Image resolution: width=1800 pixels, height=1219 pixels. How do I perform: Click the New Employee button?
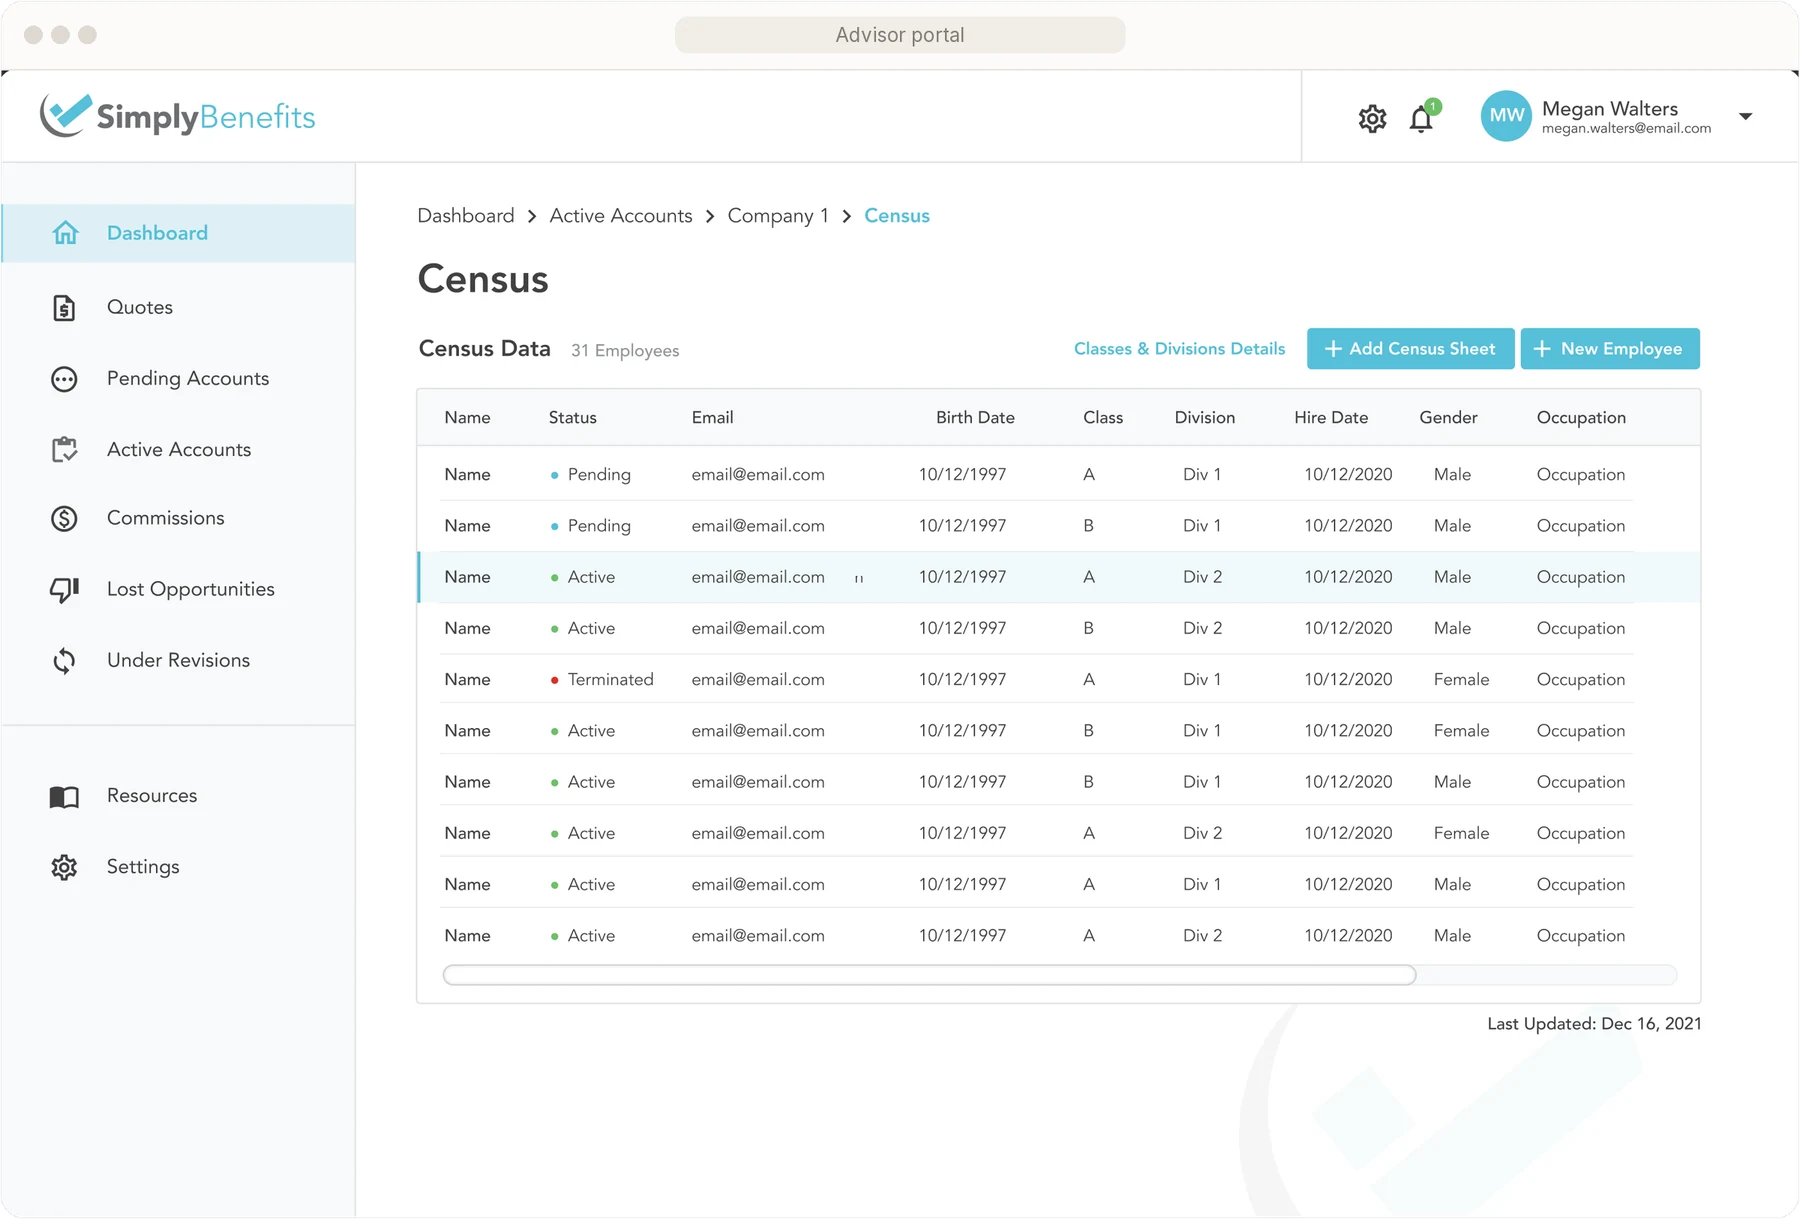tap(1610, 349)
